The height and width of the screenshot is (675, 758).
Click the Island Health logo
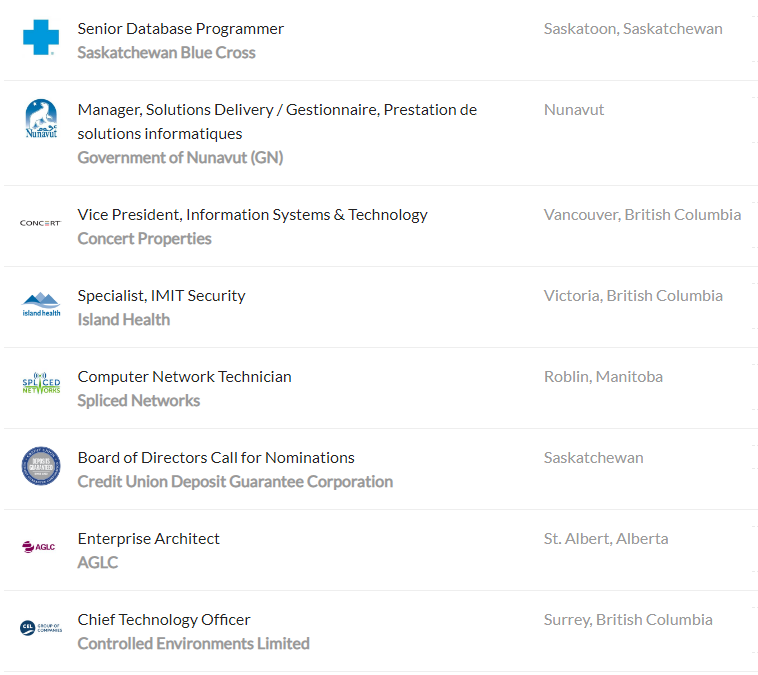[41, 304]
